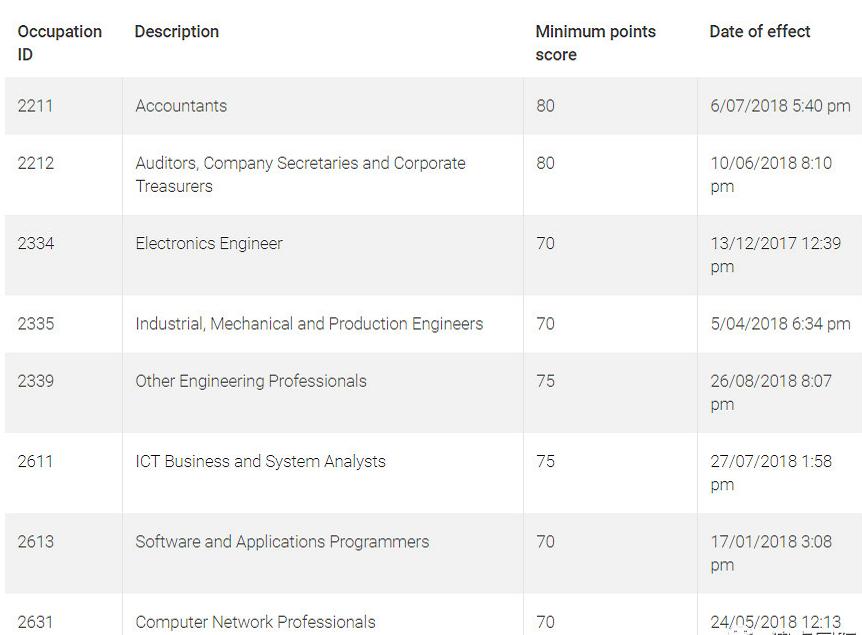Click the Description column header
The width and height of the screenshot is (862, 635).
tap(176, 32)
